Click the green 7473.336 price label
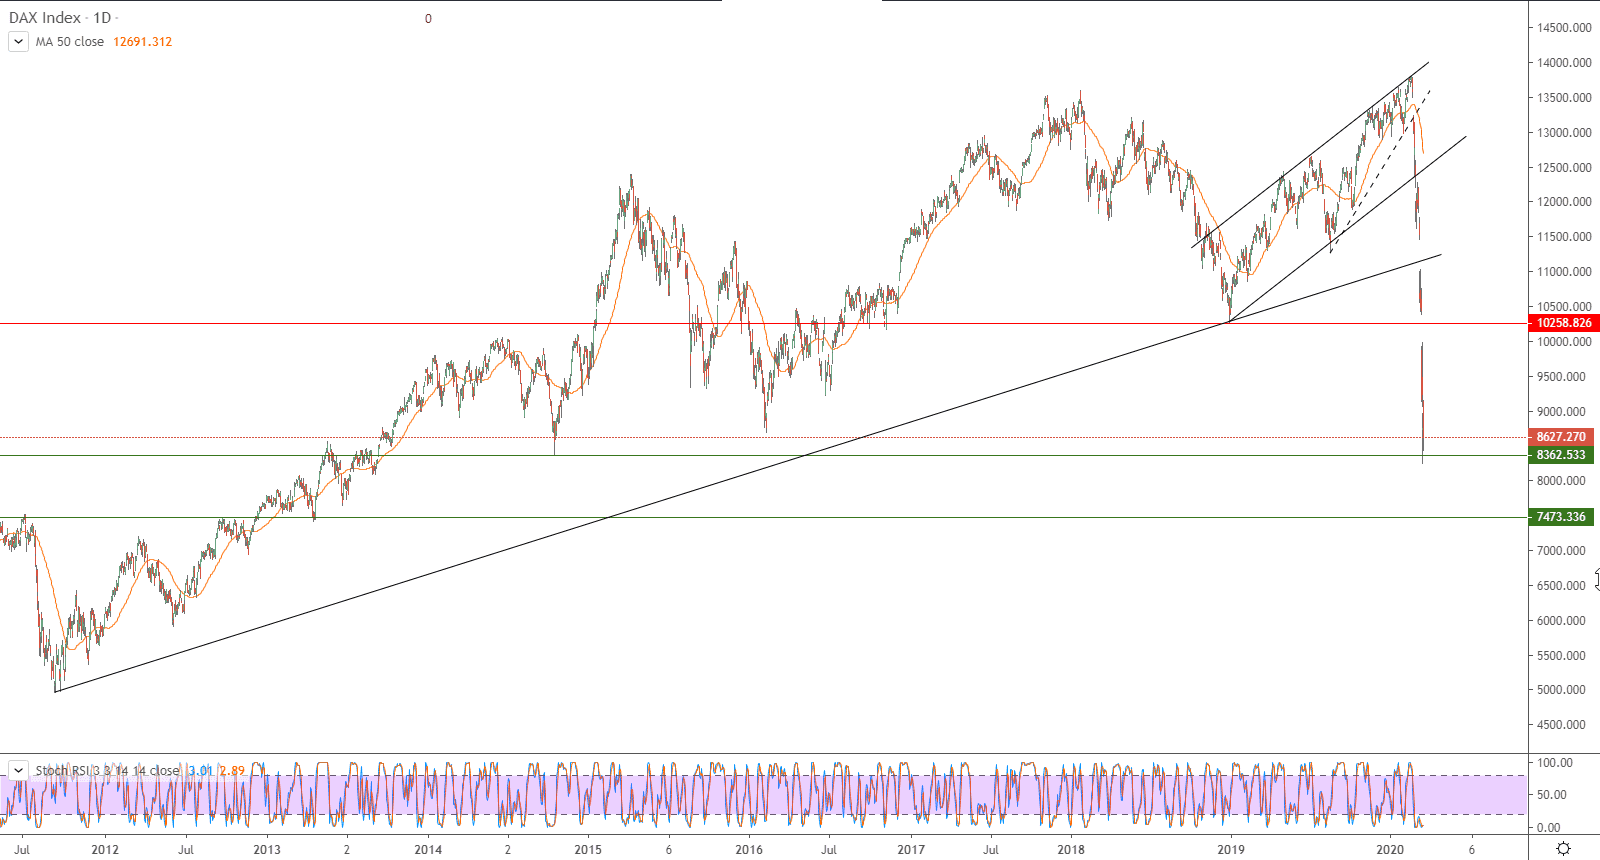This screenshot has height=860, width=1600. [x=1561, y=517]
